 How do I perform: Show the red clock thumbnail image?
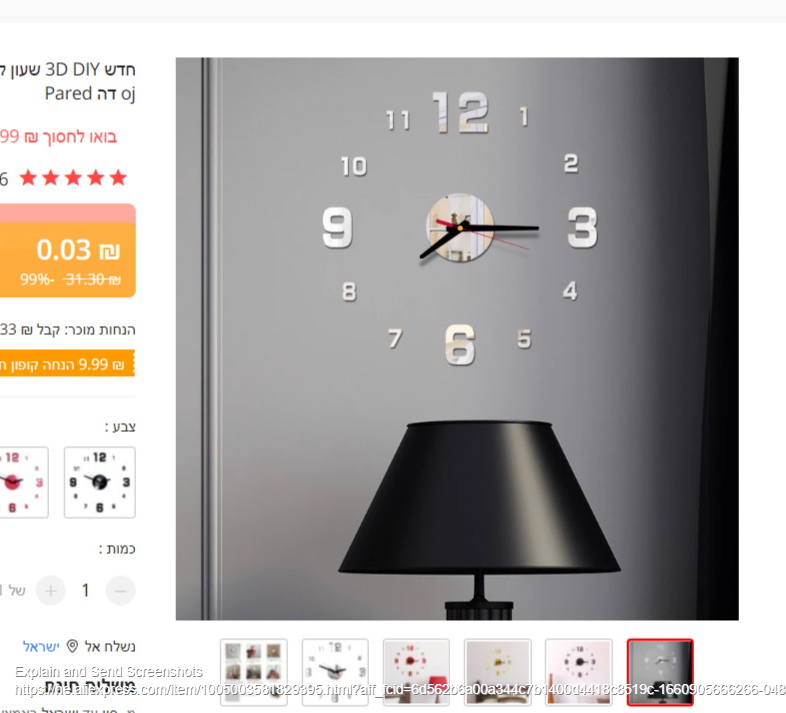416,672
